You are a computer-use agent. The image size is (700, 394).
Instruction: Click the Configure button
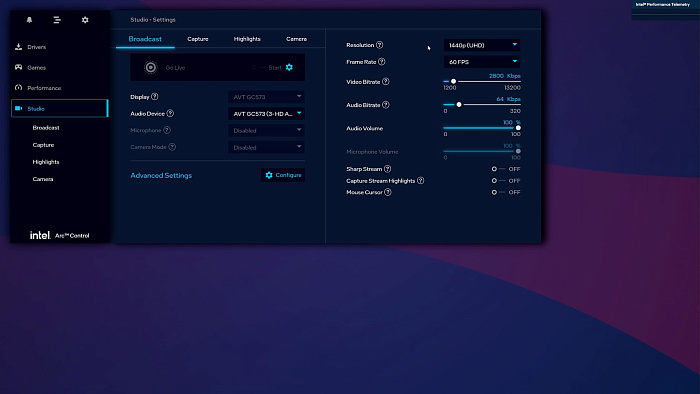pyautogui.click(x=283, y=175)
